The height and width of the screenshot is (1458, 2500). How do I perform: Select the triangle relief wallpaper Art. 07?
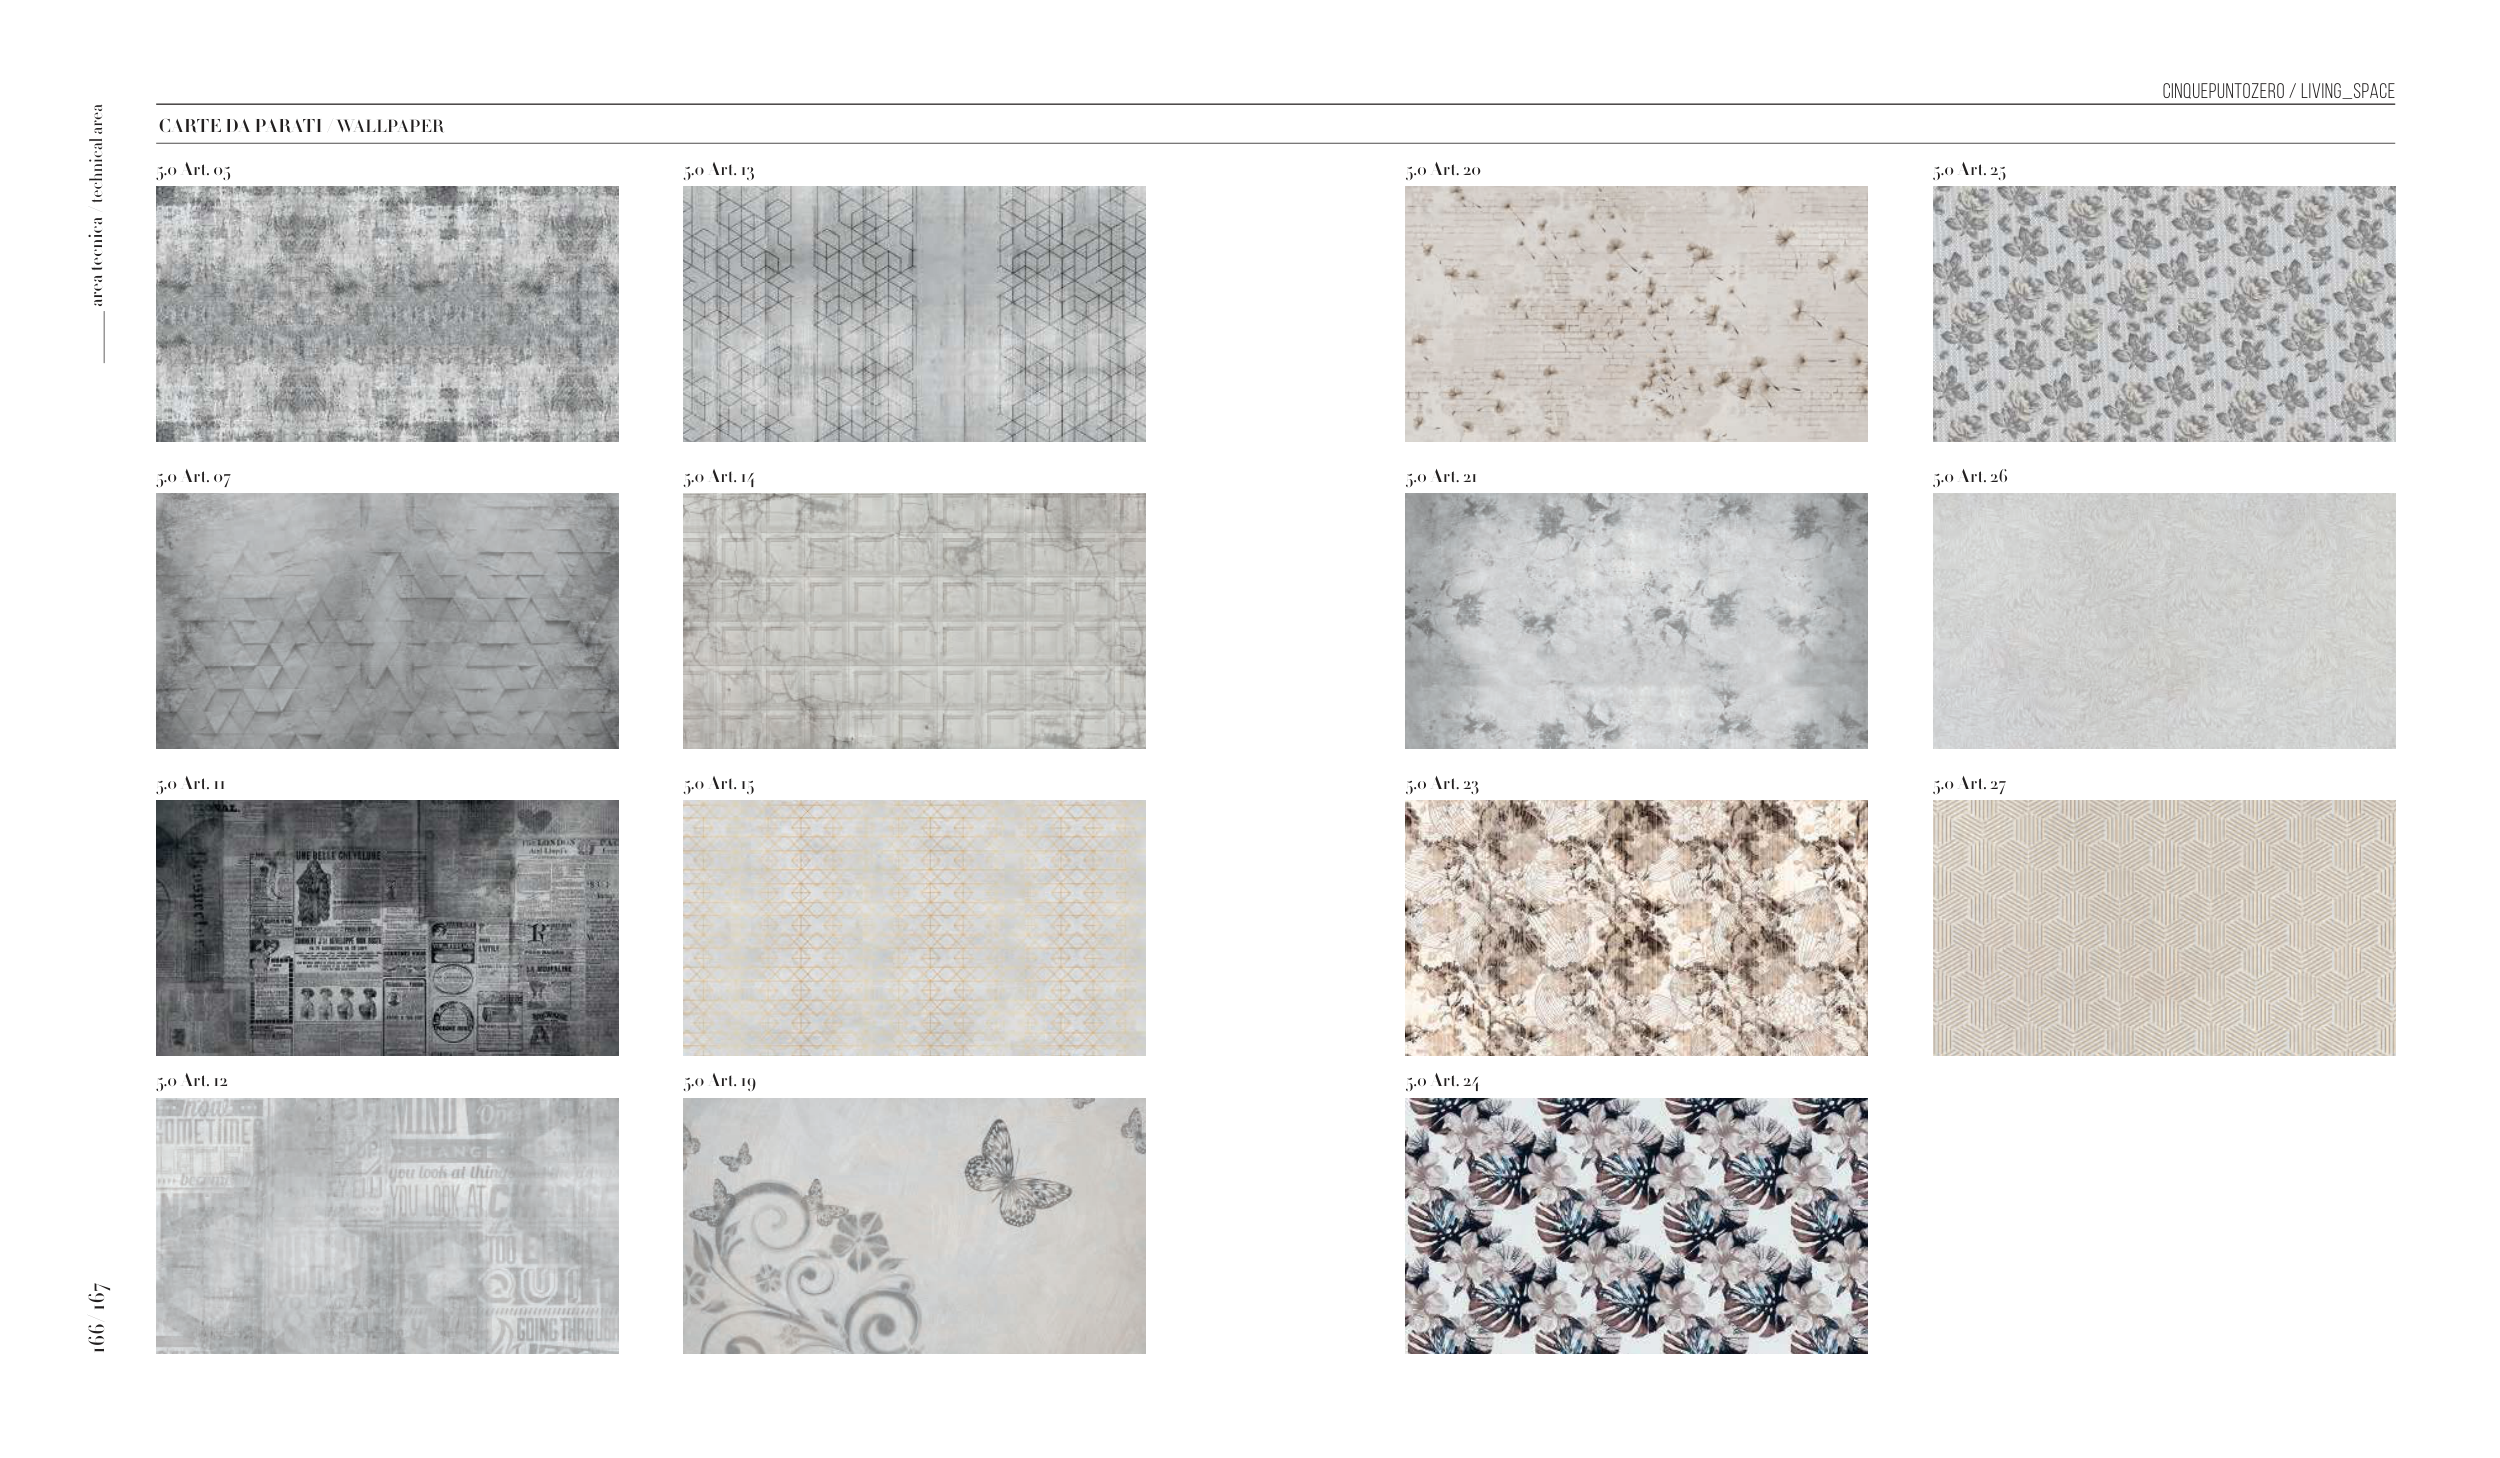pos(387,620)
